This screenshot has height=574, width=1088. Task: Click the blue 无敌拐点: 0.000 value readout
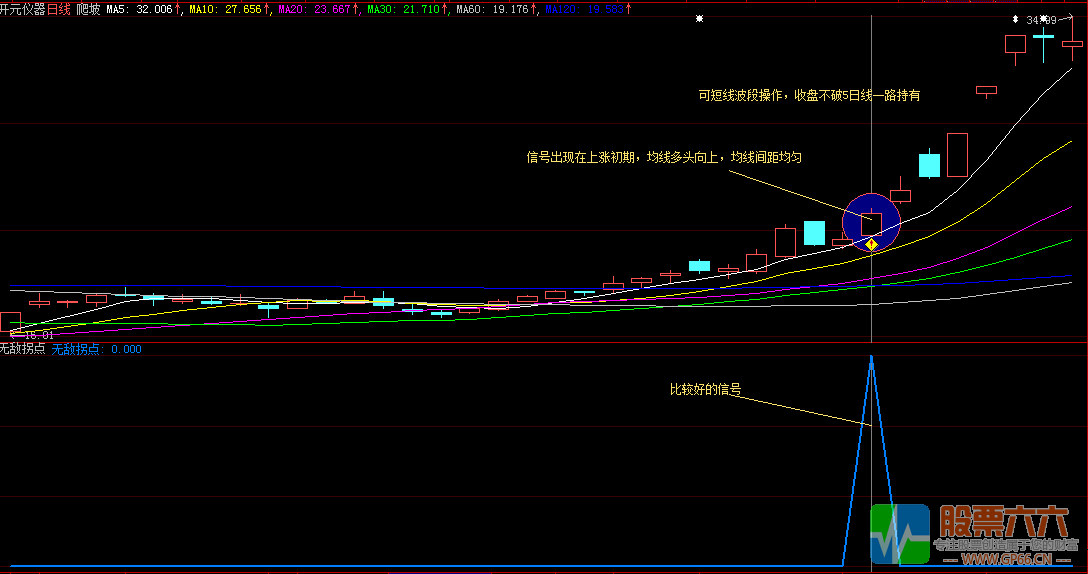click(96, 349)
